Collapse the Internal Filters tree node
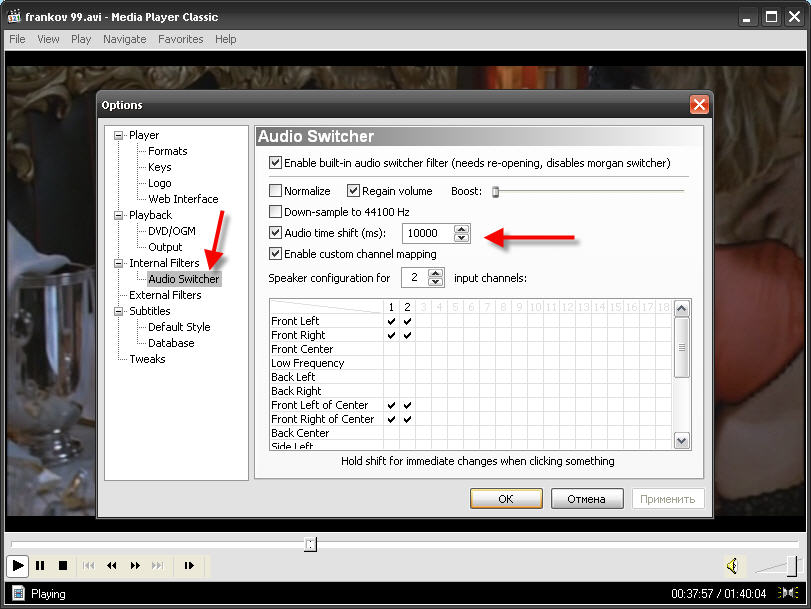 [x=118, y=263]
